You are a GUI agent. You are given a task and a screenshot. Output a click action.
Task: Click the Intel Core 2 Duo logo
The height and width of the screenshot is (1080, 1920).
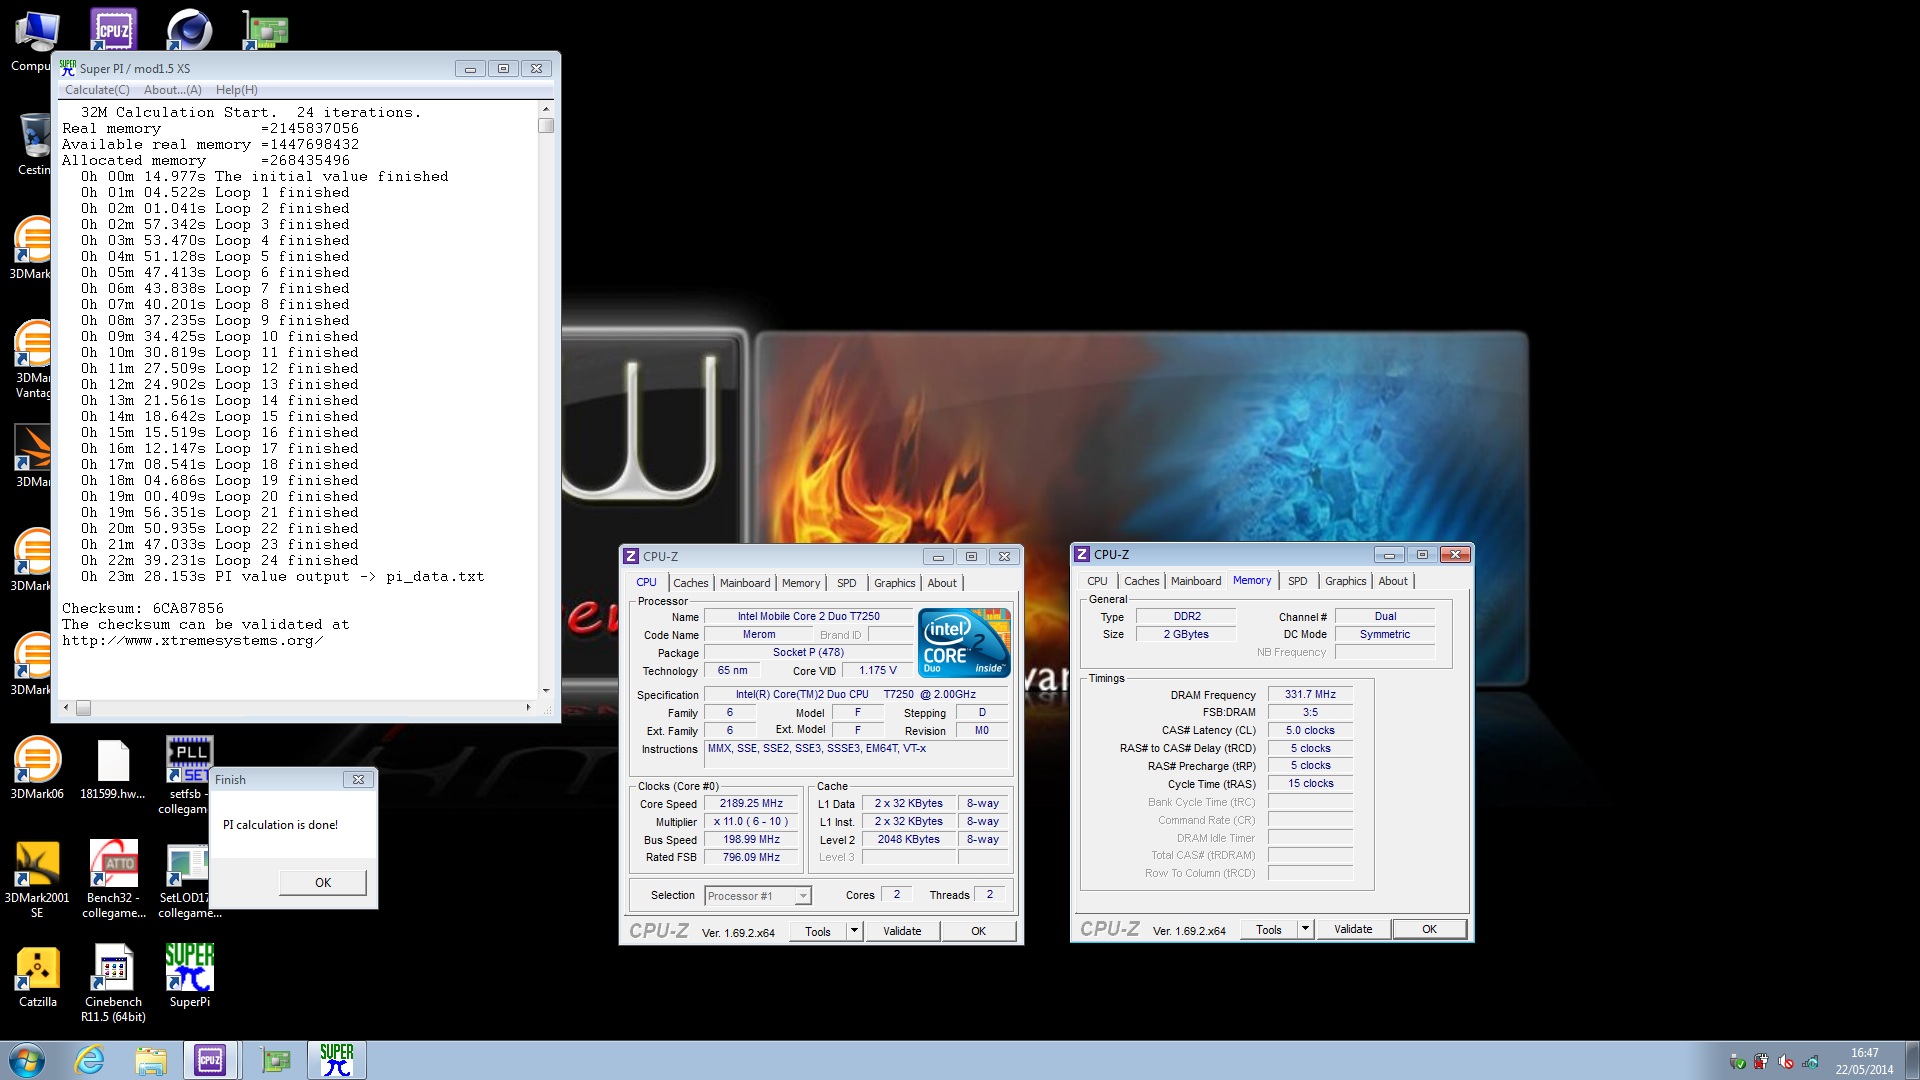tap(964, 643)
